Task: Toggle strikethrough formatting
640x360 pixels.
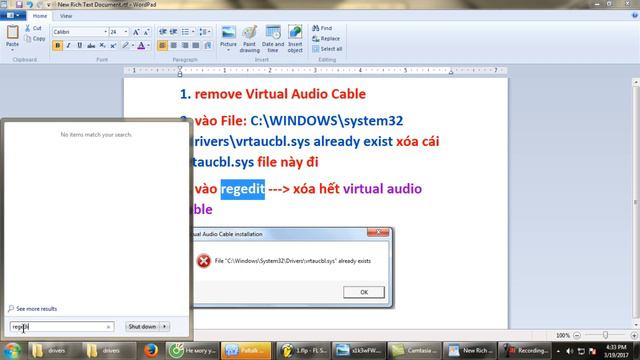Action: (x=91, y=45)
